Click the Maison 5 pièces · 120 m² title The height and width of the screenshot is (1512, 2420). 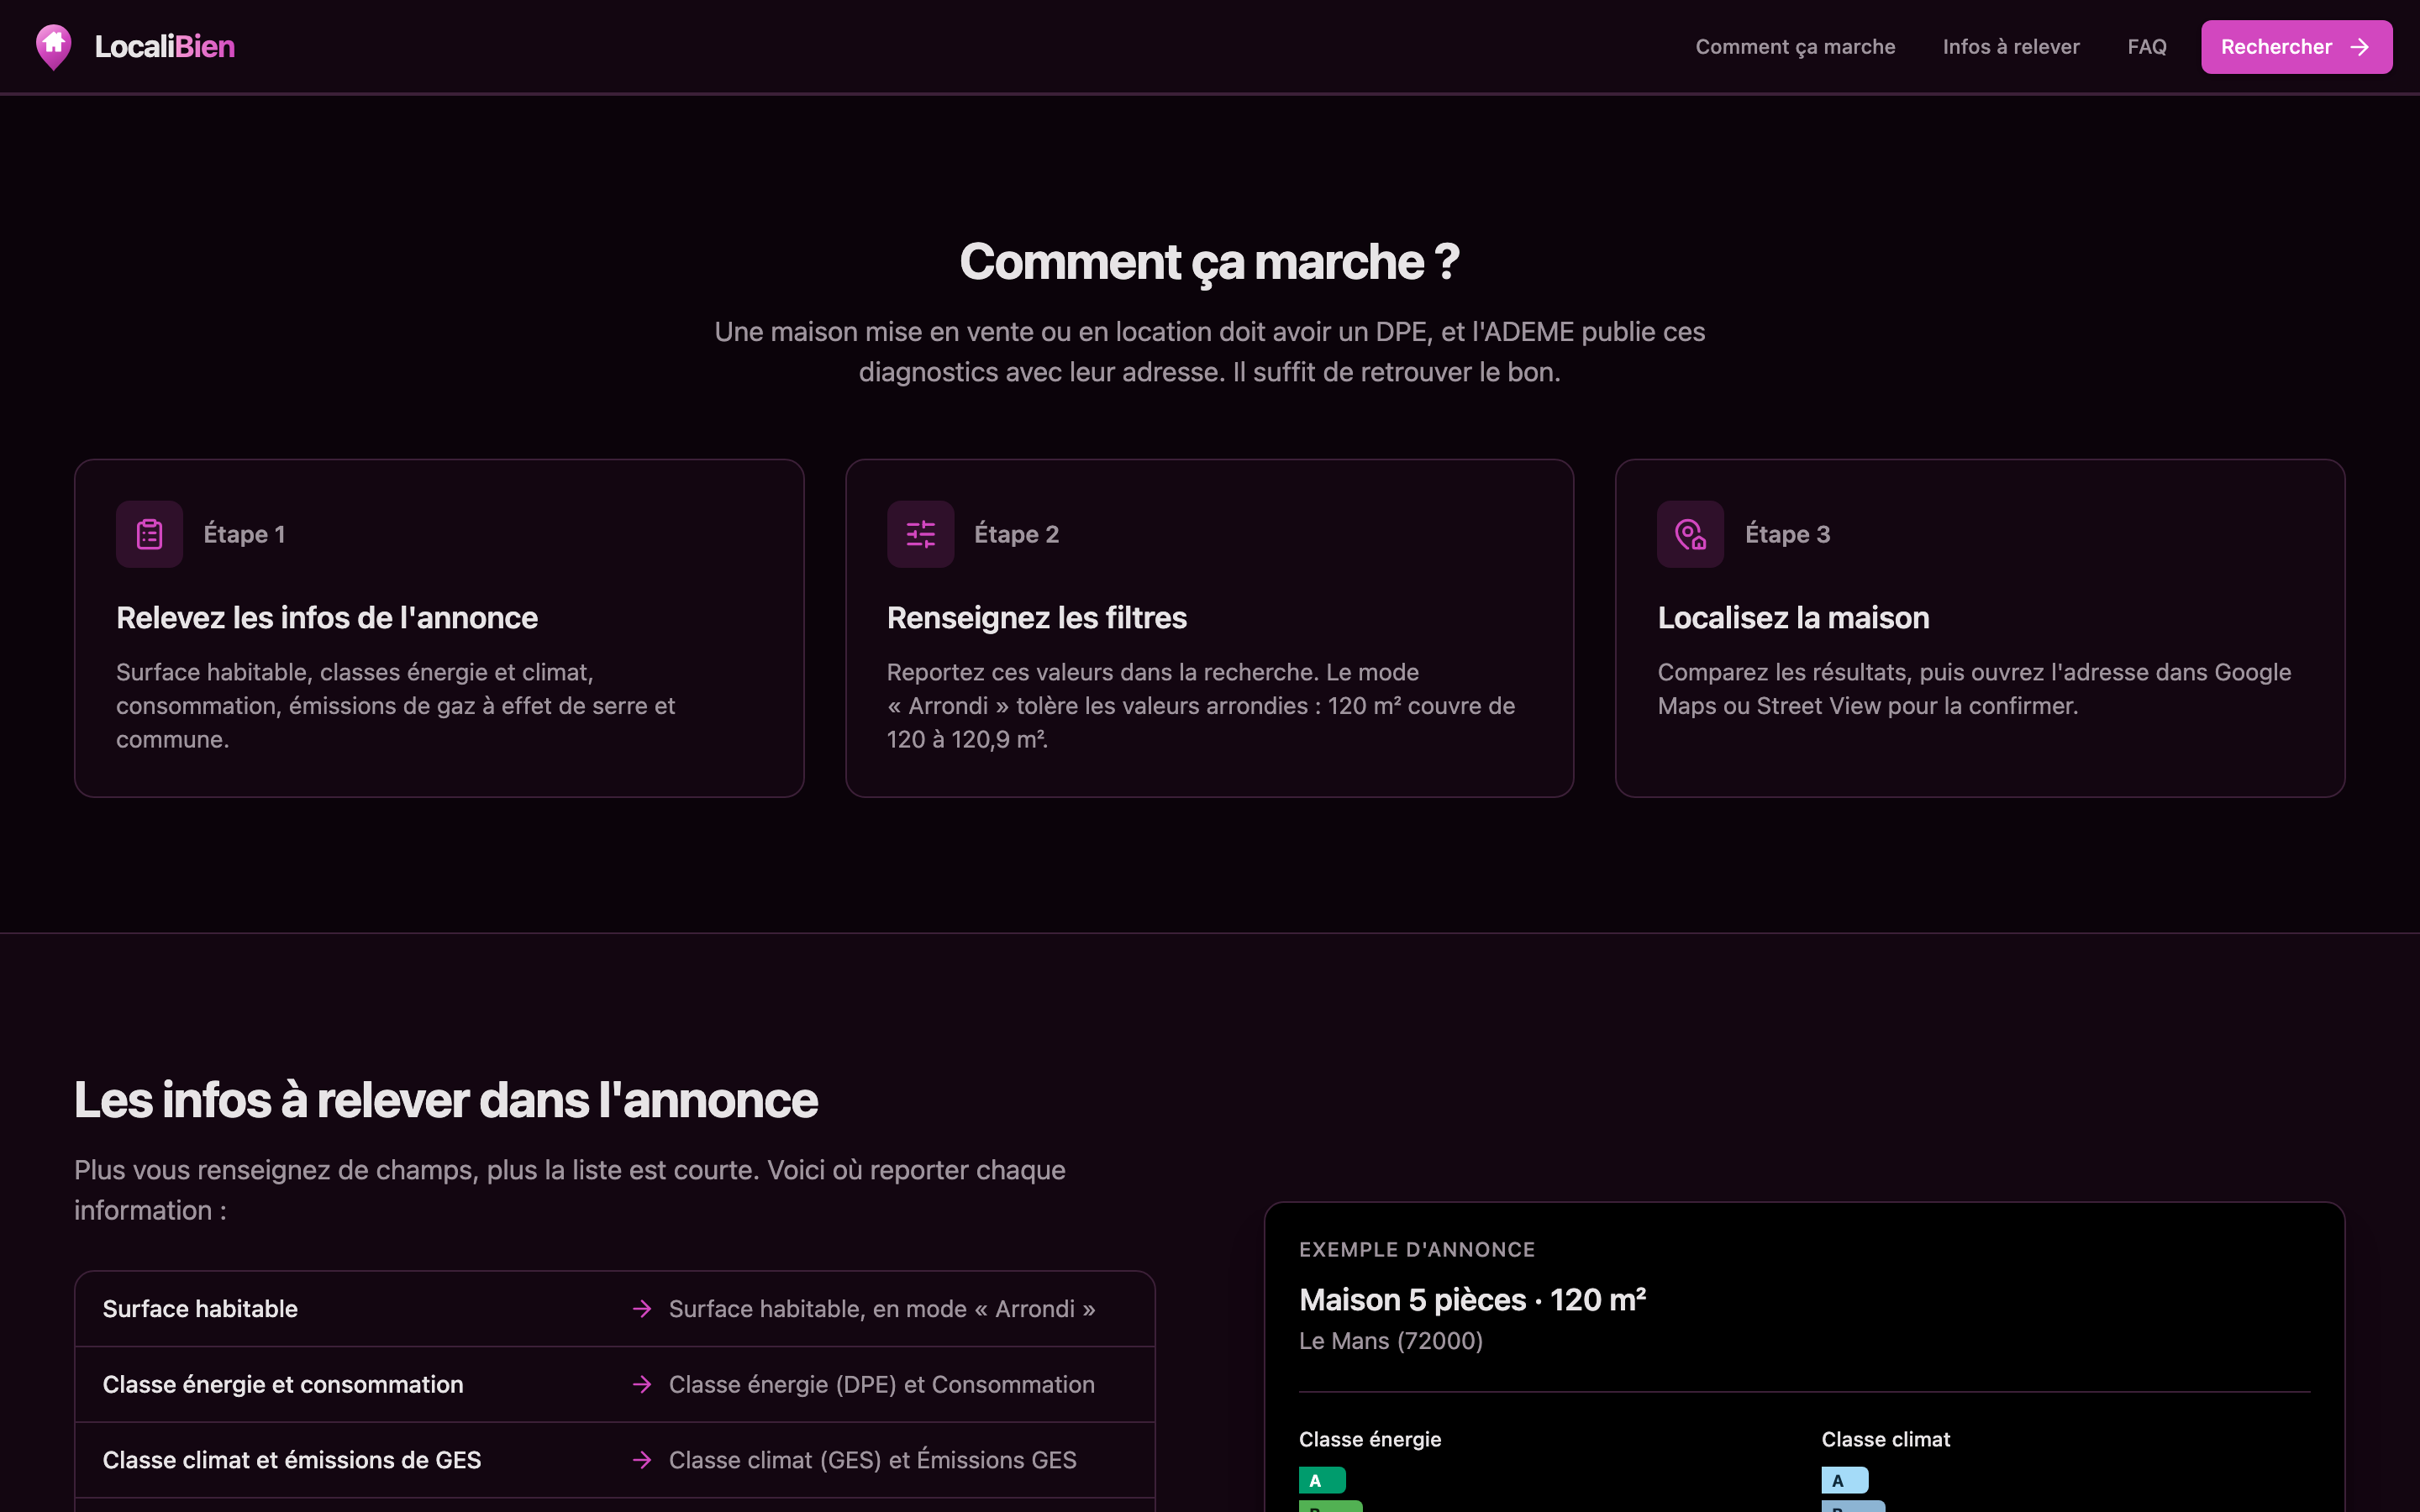(x=1472, y=1300)
